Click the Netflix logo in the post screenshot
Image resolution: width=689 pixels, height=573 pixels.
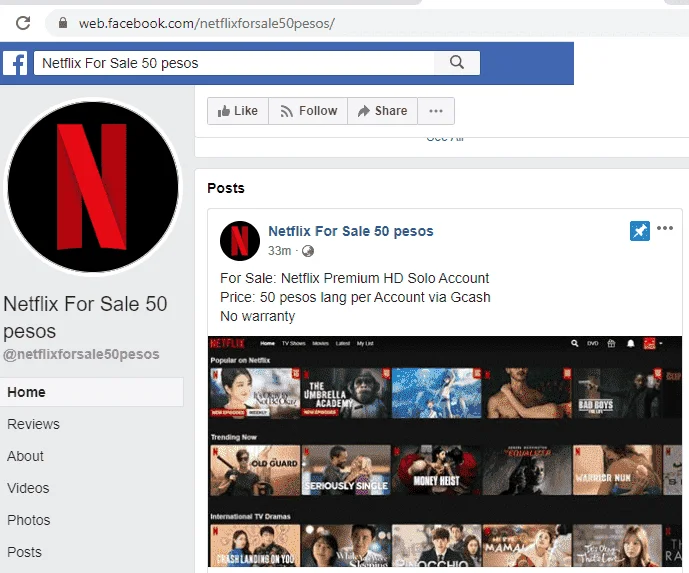tap(227, 343)
